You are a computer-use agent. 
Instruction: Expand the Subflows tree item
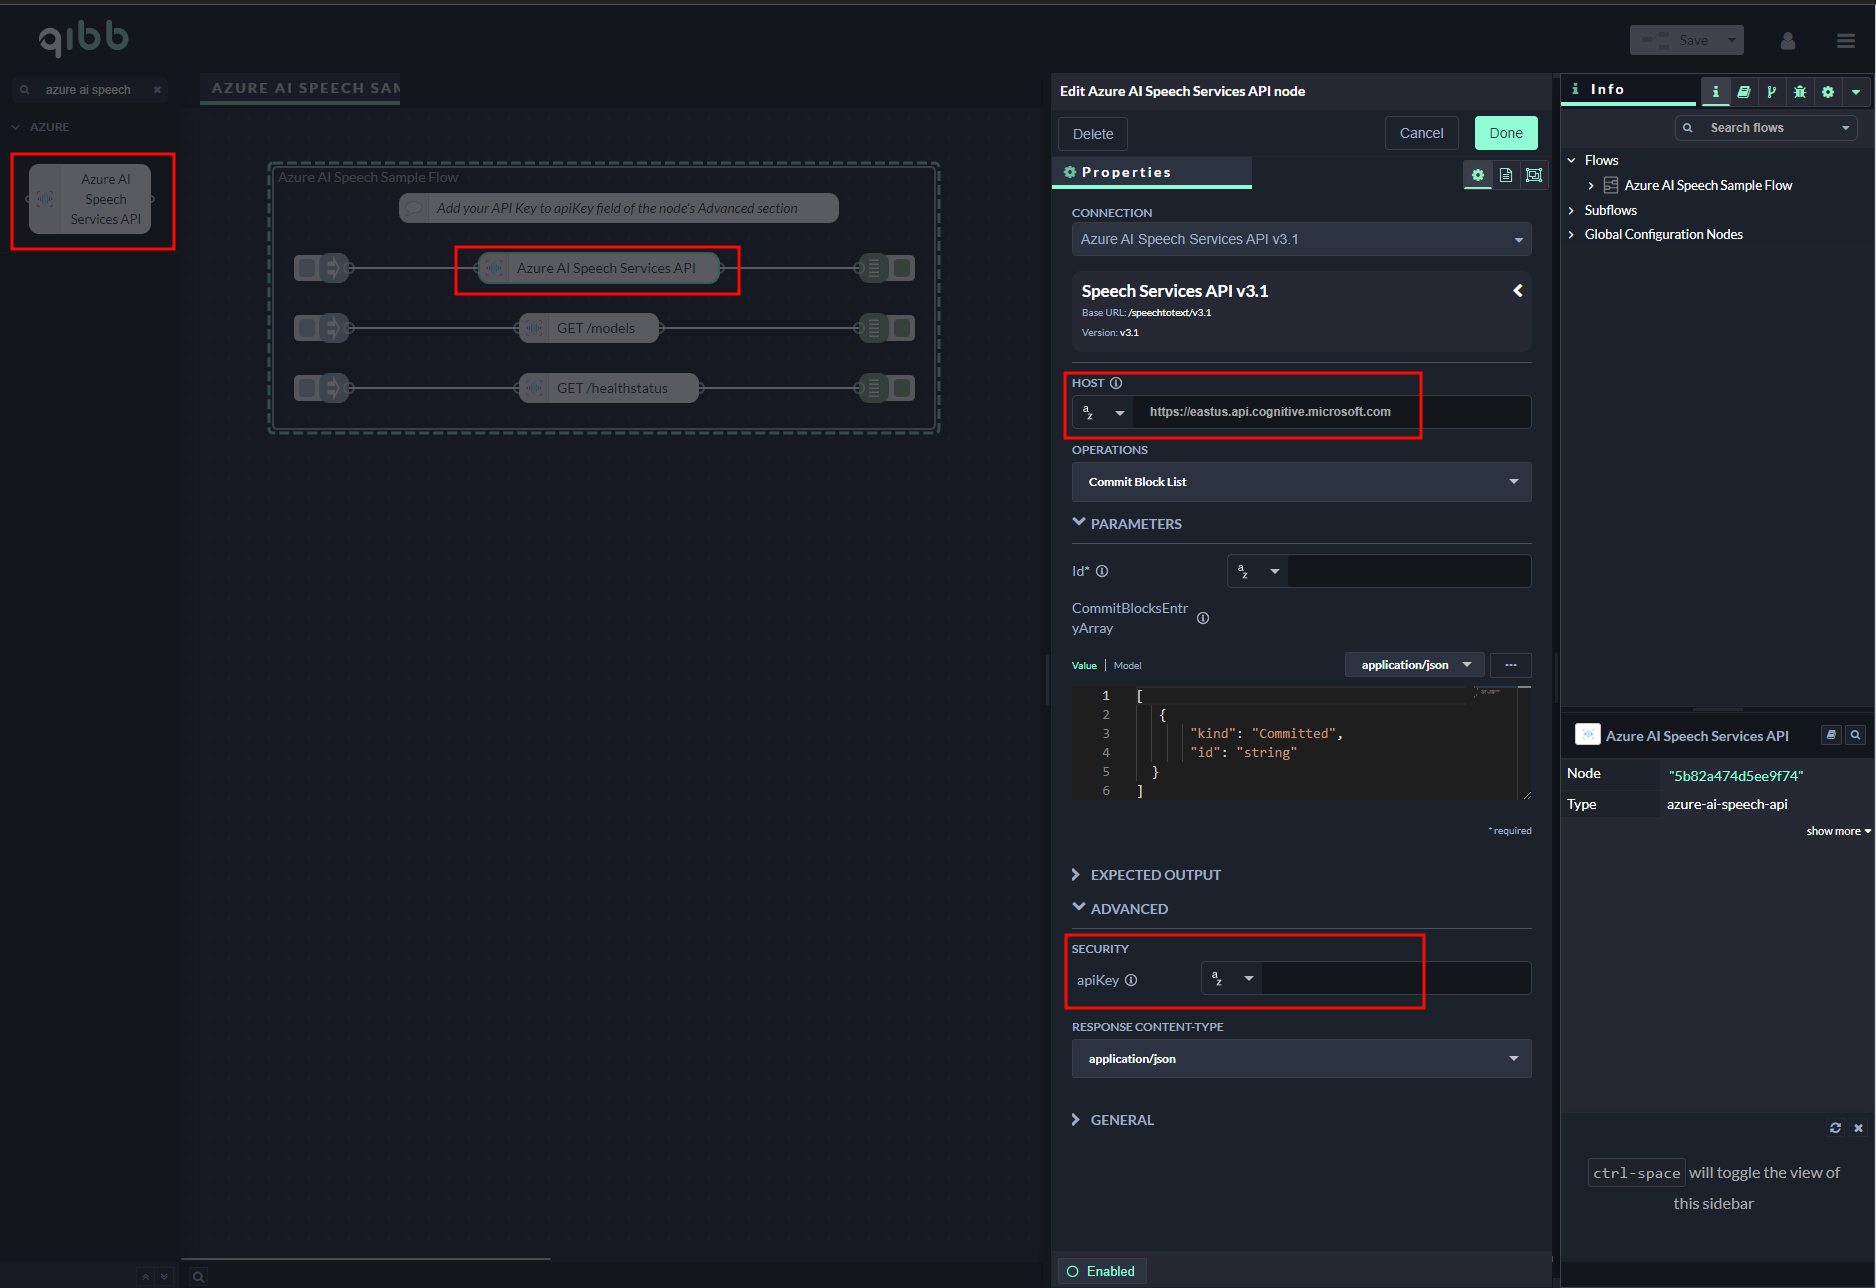point(1610,210)
